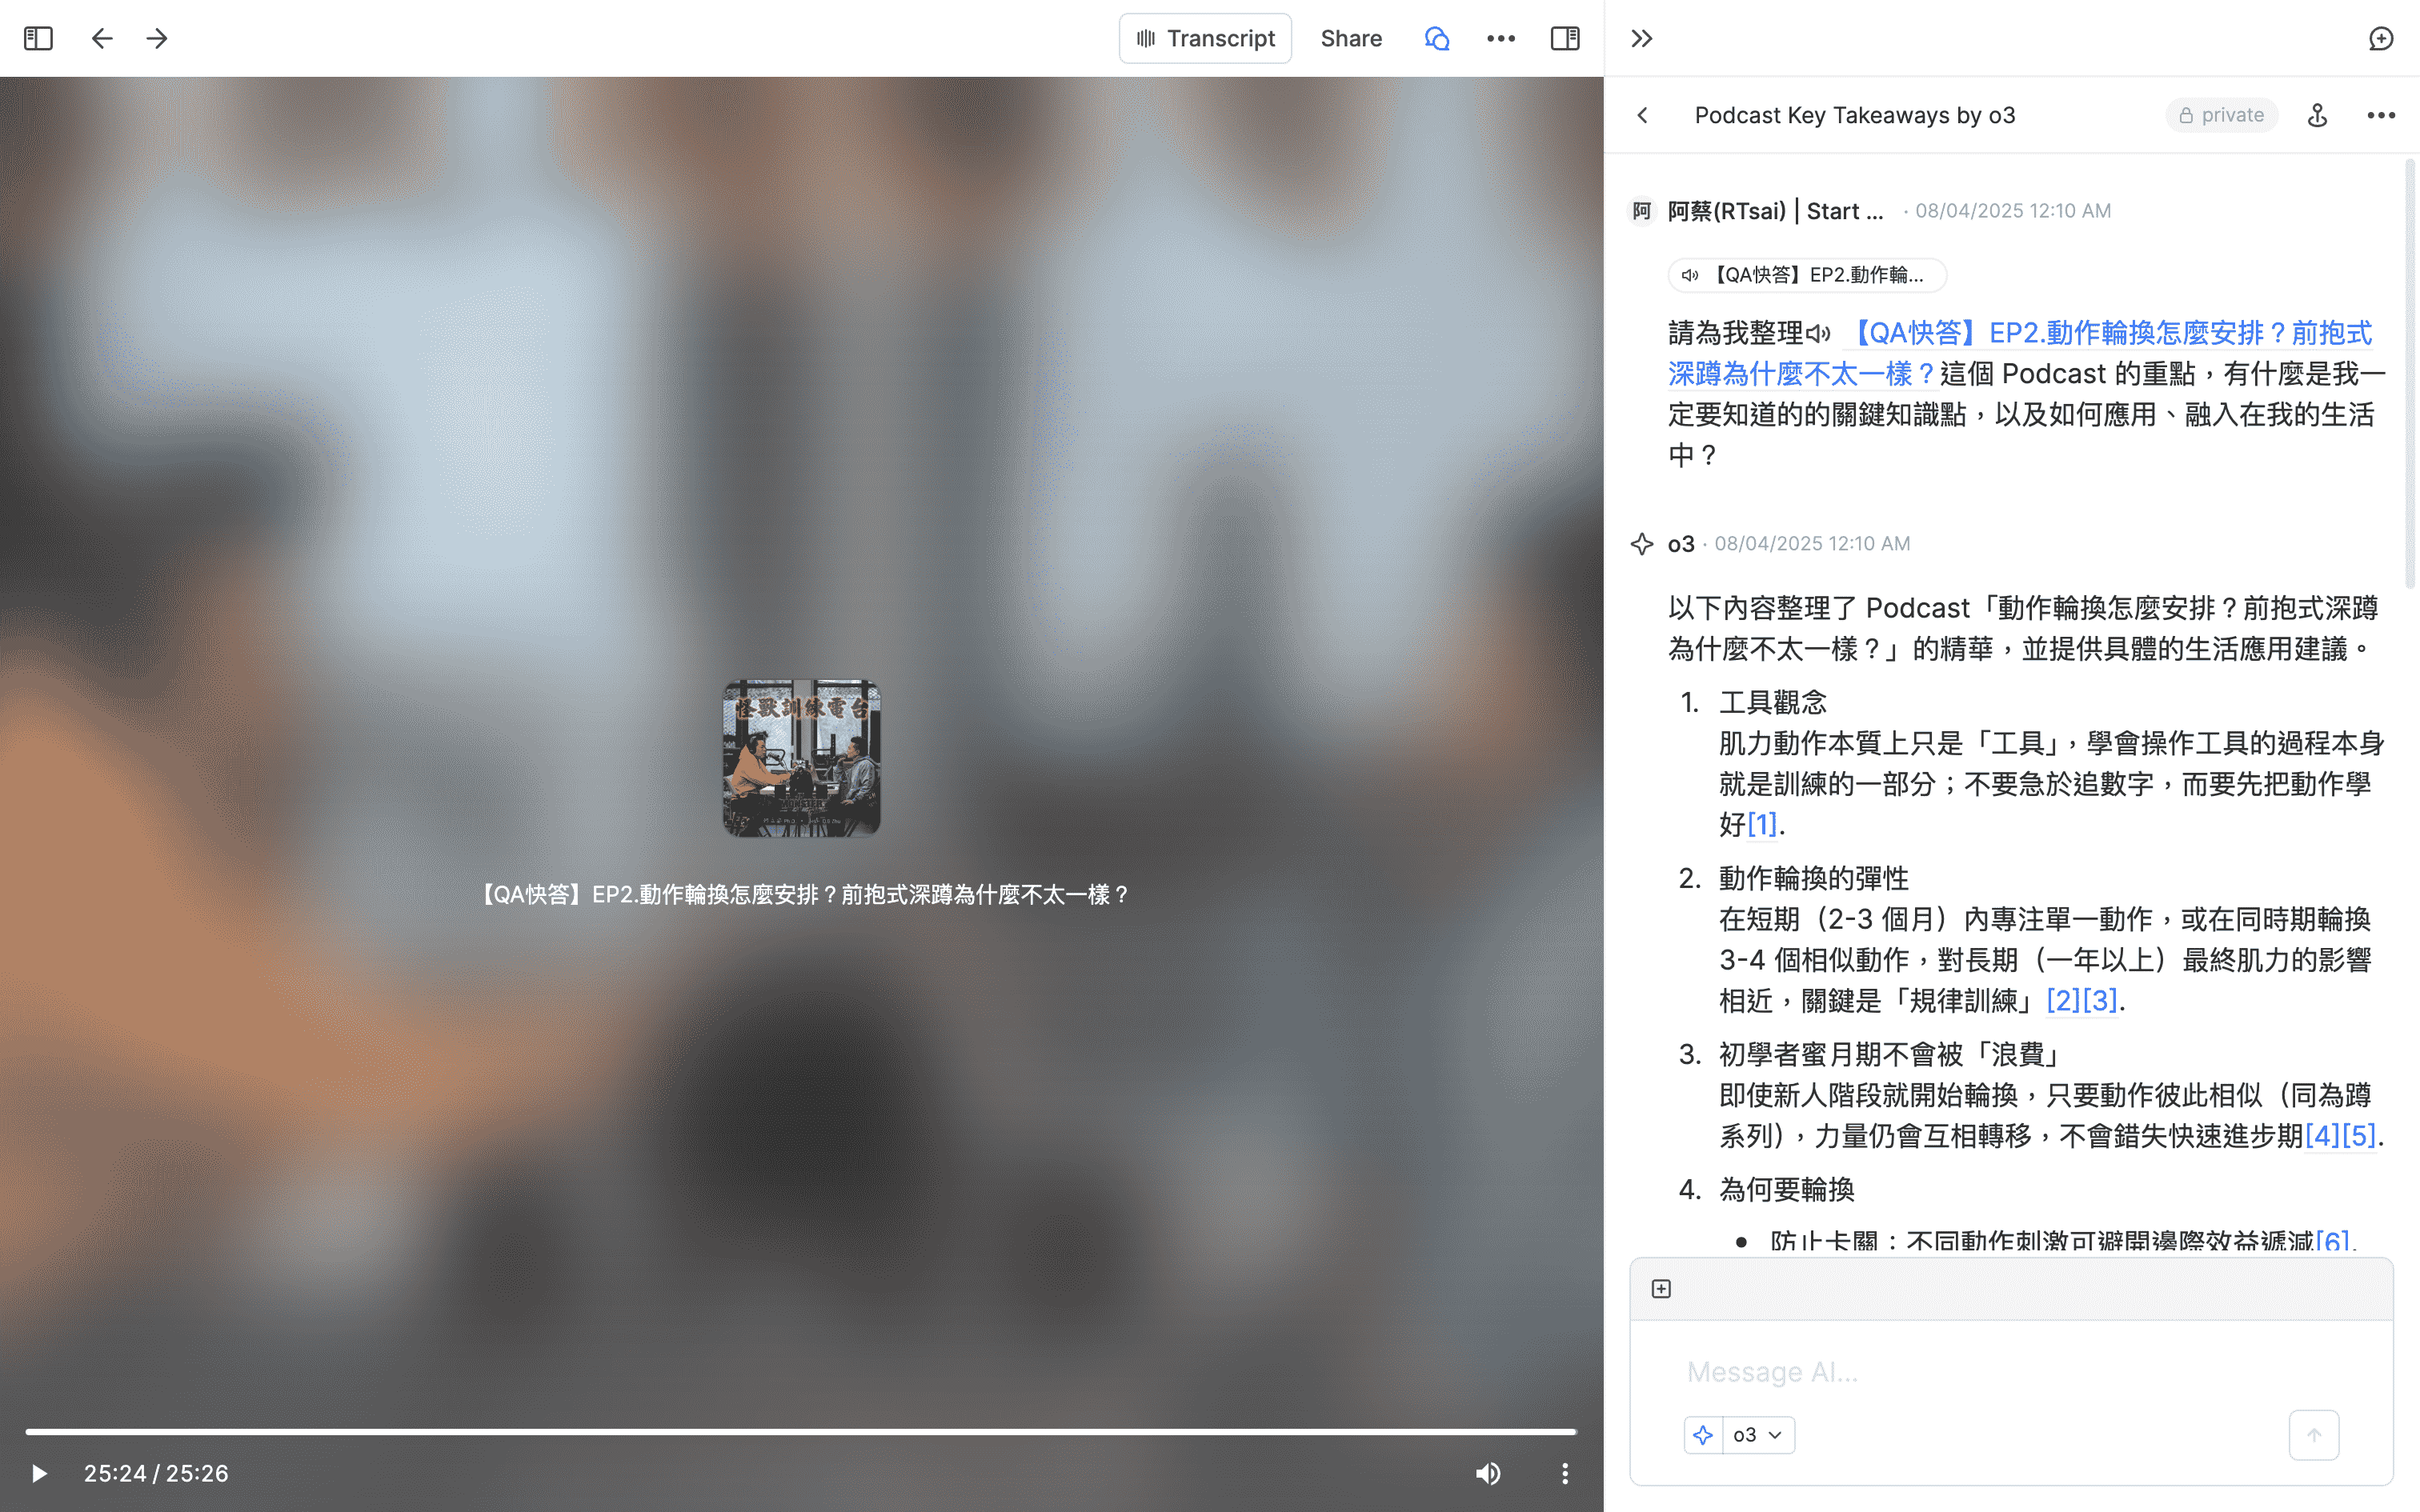Screen dimensions: 2420x1512
Task: Share the current page
Action: (x=1351, y=38)
